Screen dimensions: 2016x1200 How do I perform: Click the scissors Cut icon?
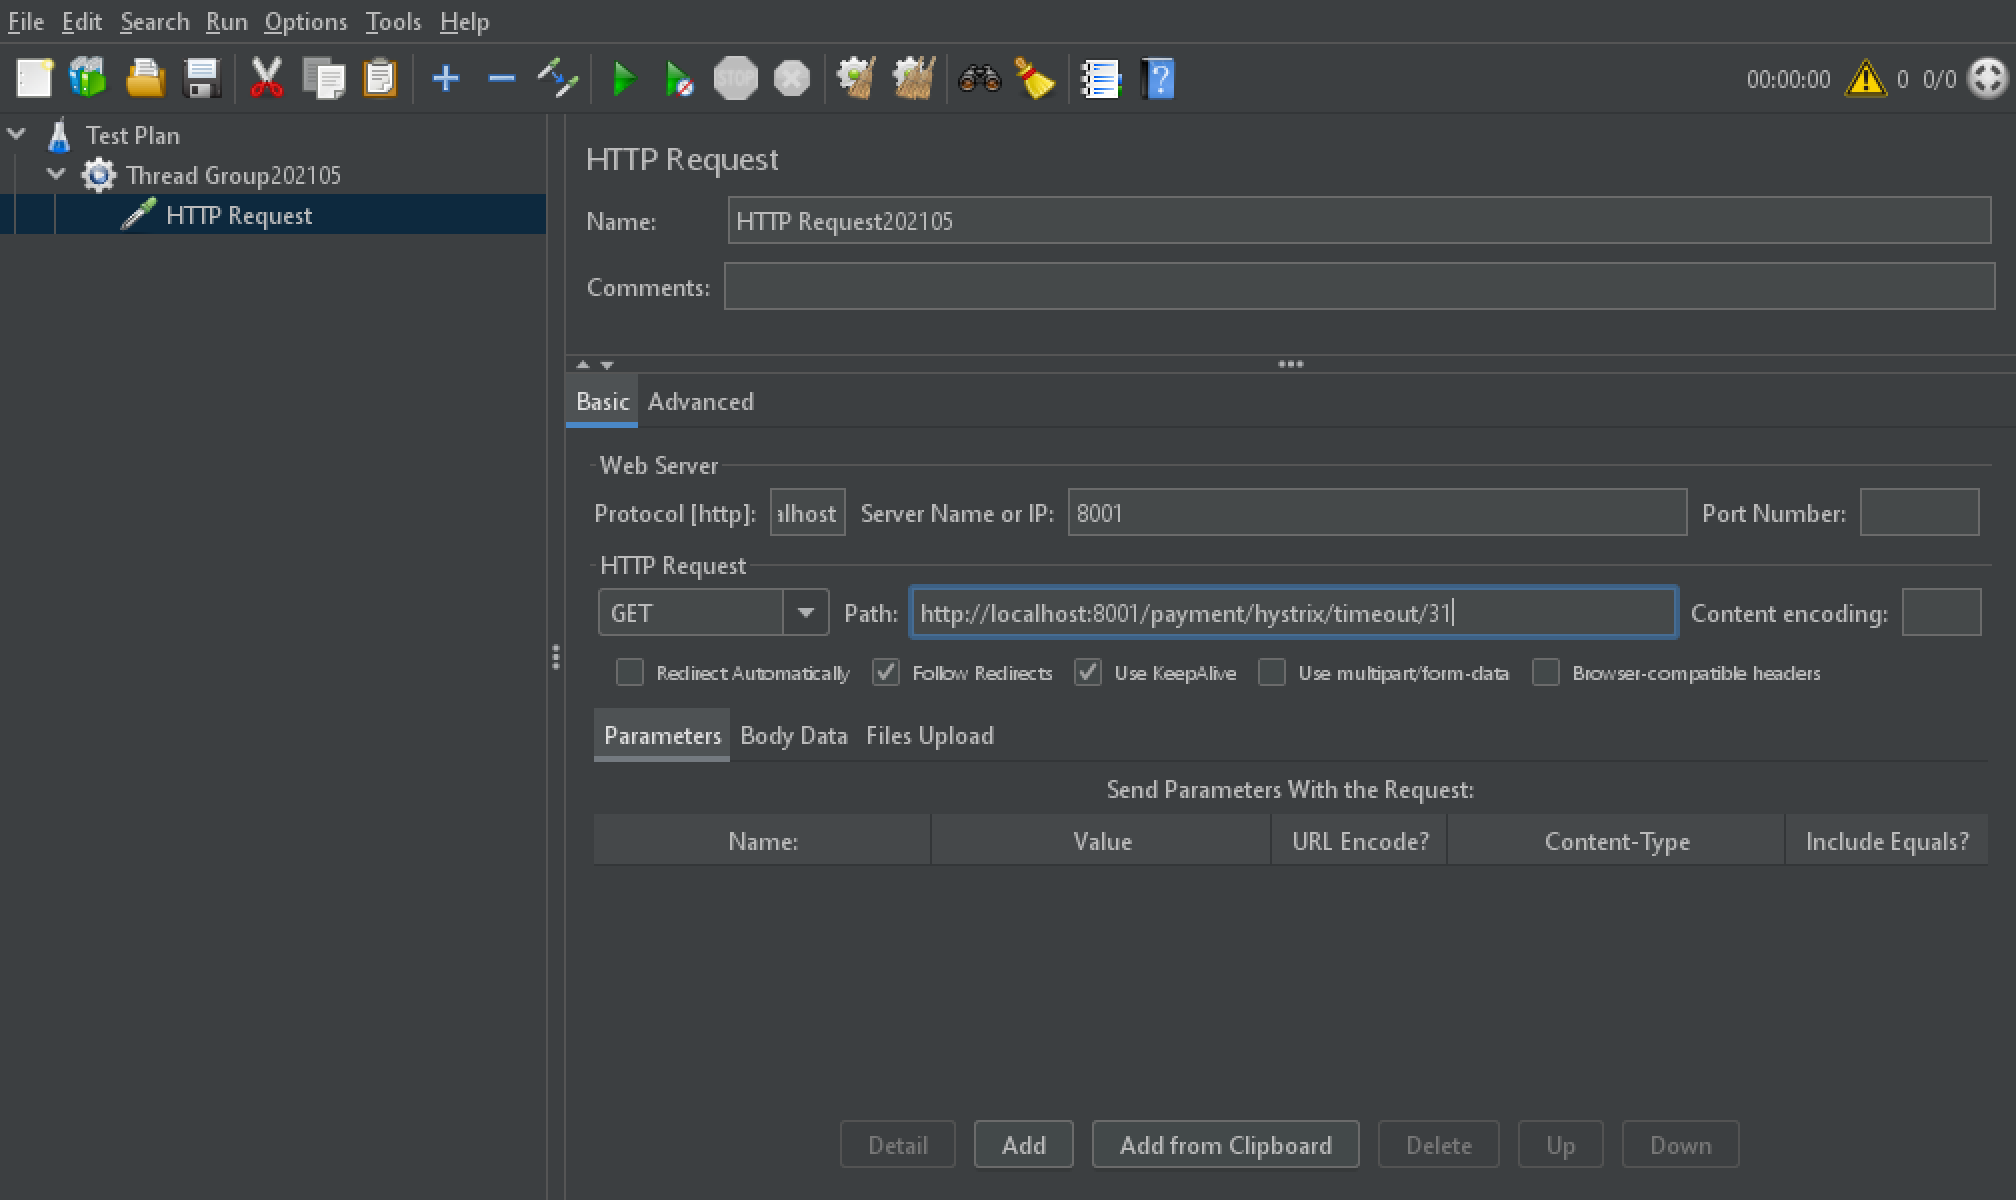(266, 79)
